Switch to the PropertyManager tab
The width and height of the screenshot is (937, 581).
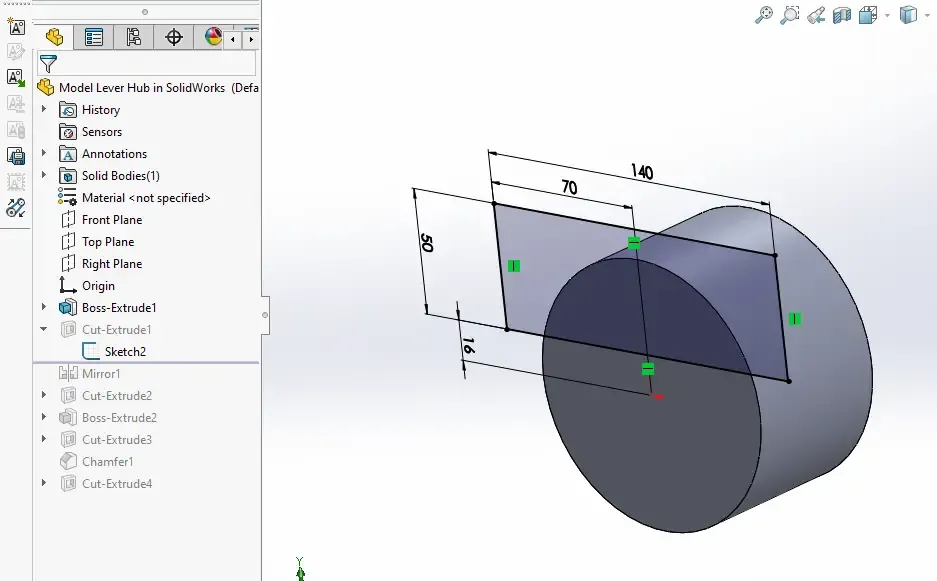[x=94, y=37]
